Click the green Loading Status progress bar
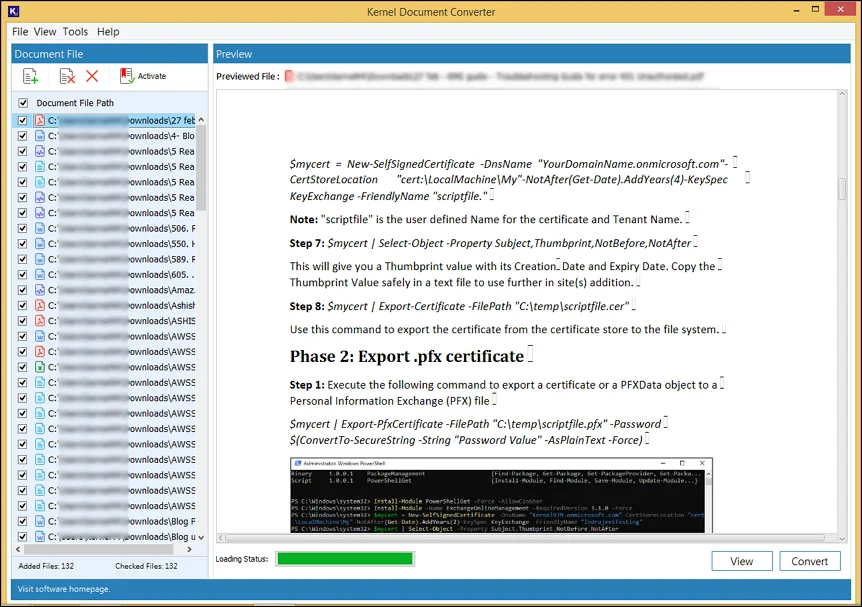This screenshot has height=607, width=862. tap(345, 559)
